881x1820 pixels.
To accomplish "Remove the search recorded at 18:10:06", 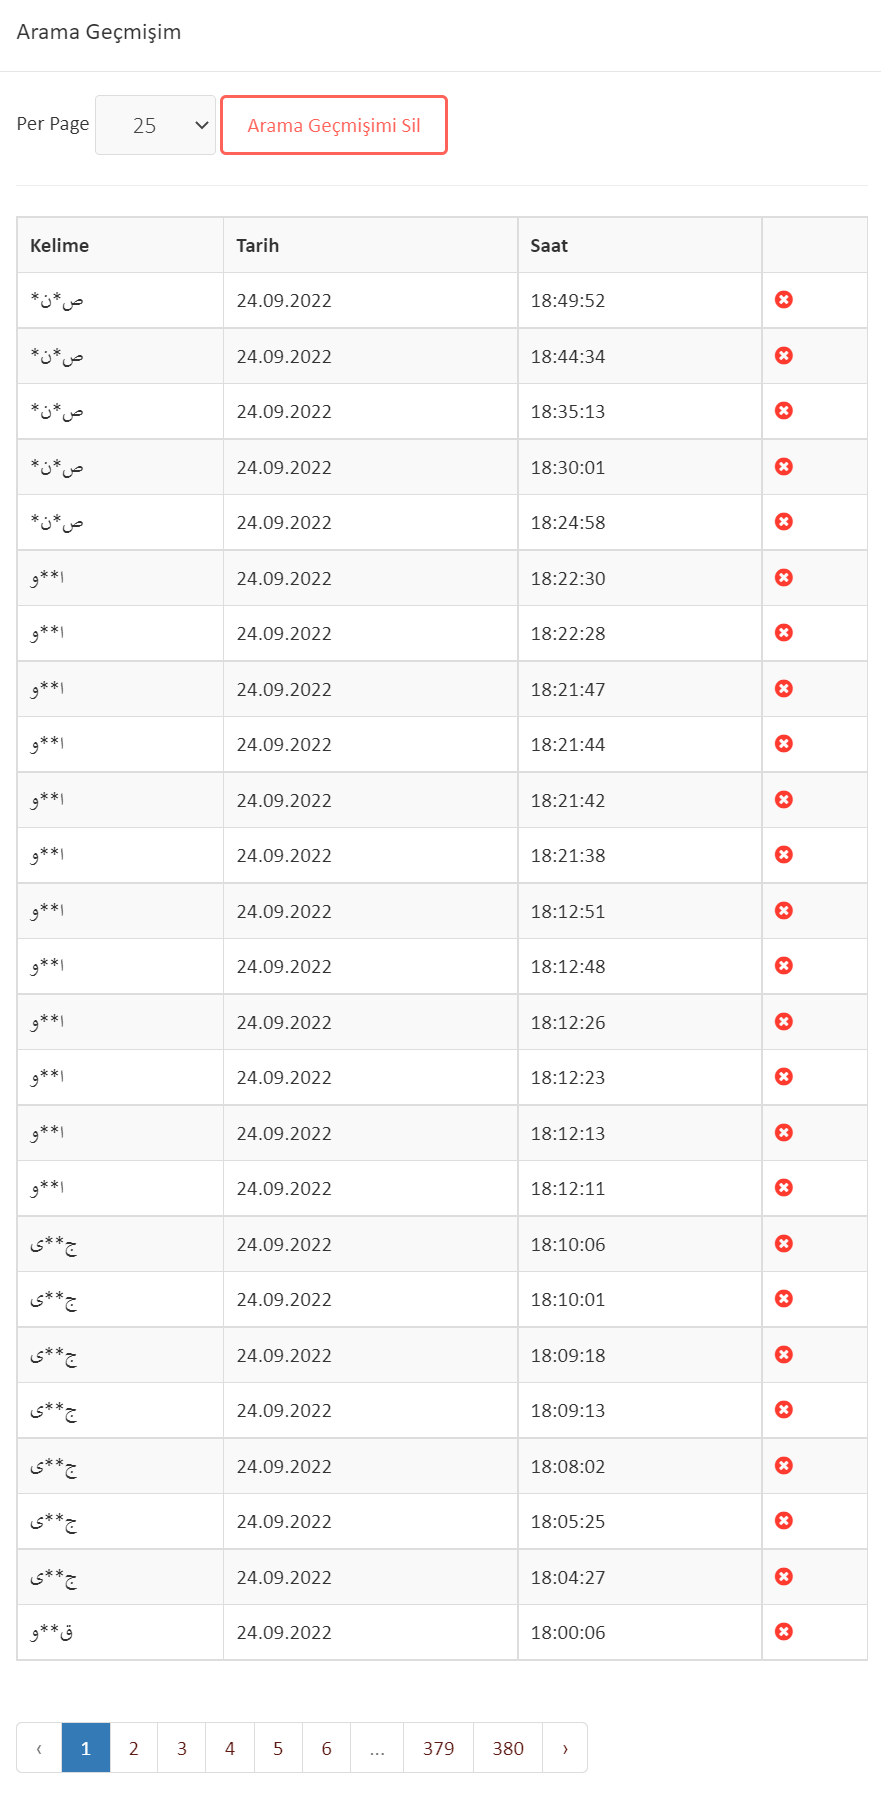I will pos(784,1243).
